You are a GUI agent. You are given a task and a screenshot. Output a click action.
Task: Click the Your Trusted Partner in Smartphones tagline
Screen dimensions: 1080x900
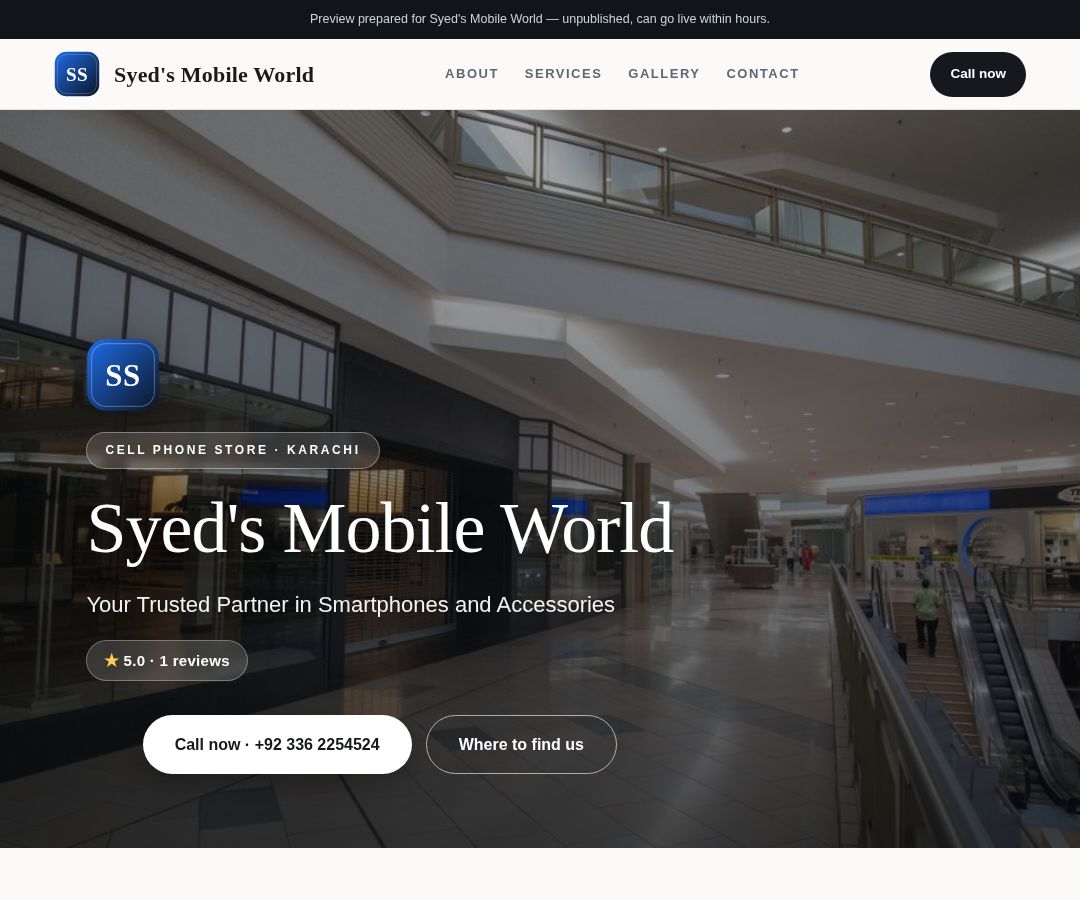coord(351,605)
